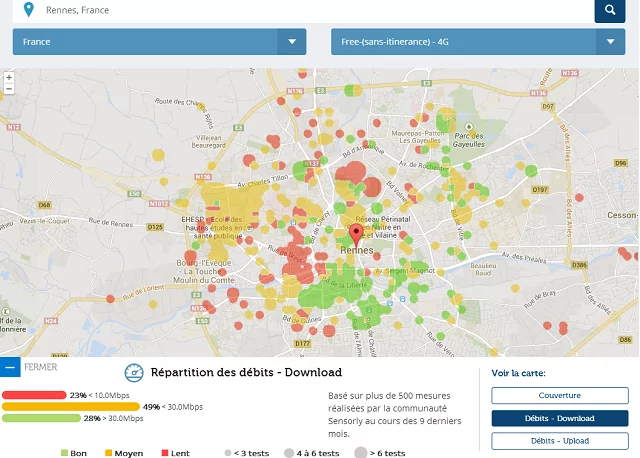Zoom out the map with minus button
Viewport: 640px width, 458px height.
tap(9, 89)
